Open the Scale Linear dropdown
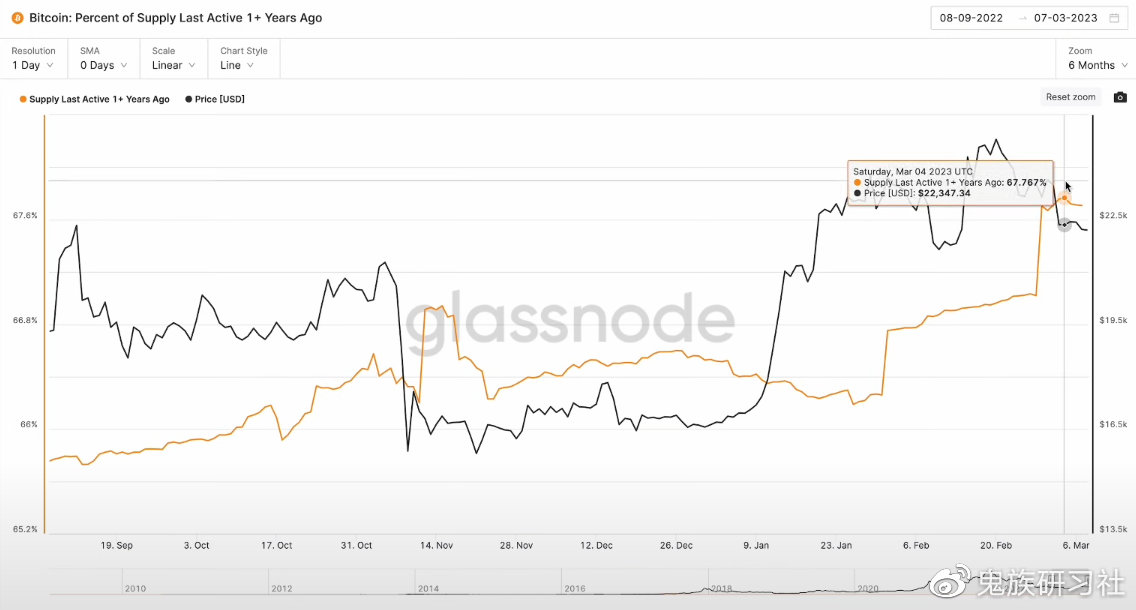This screenshot has height=610, width=1136. [173, 65]
